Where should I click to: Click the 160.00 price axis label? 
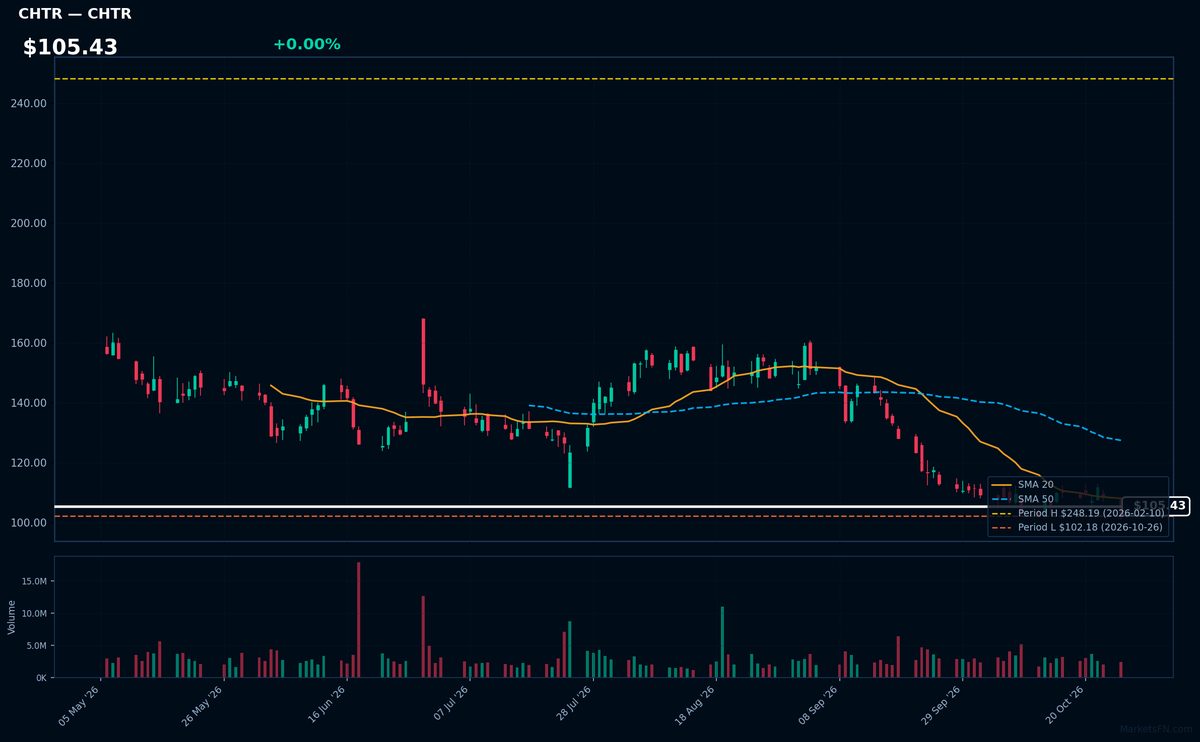(29, 343)
